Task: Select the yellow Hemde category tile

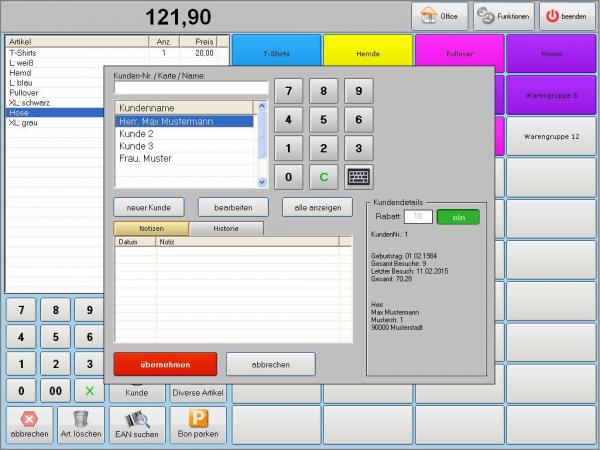Action: pyautogui.click(x=367, y=53)
